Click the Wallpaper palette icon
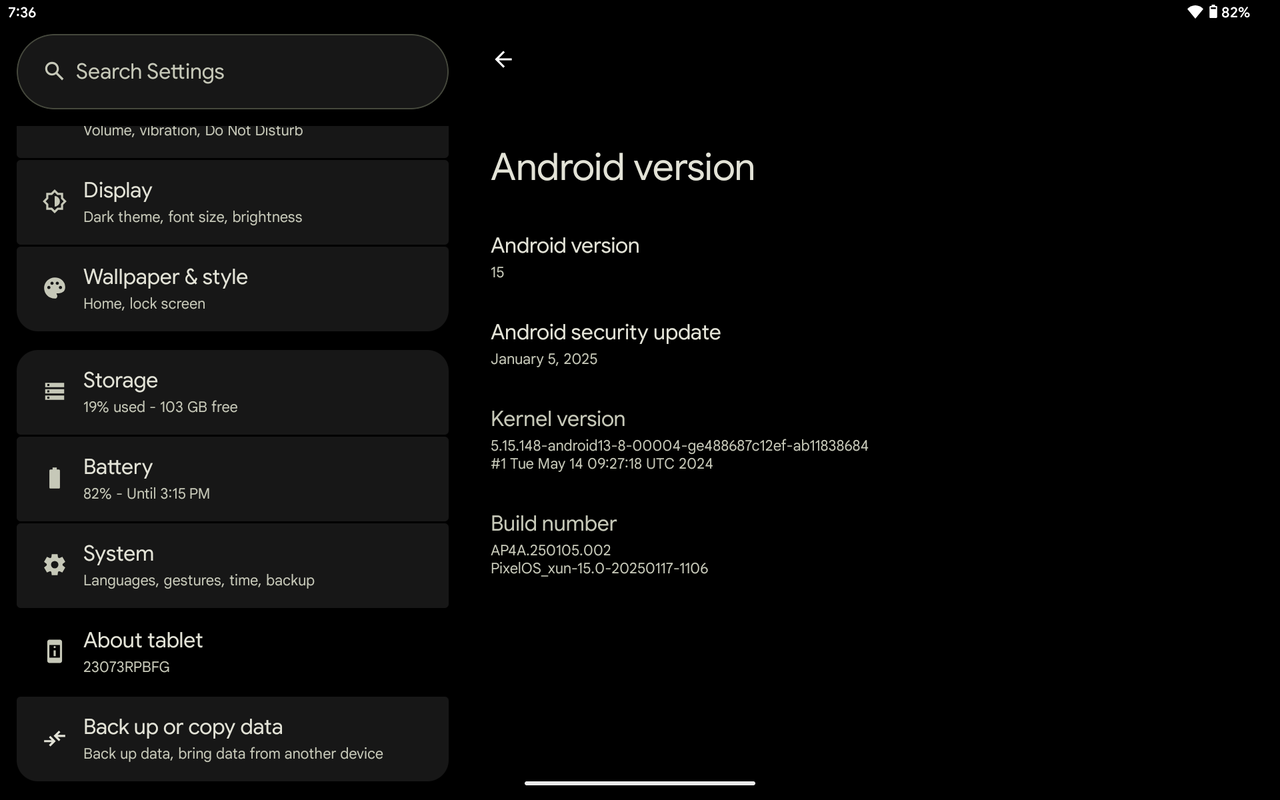The height and width of the screenshot is (800, 1280). (54, 288)
